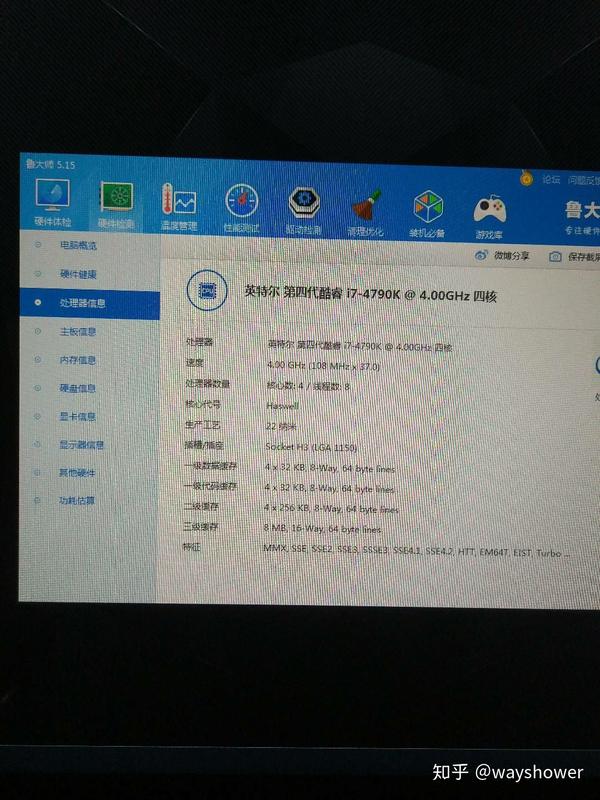Click the gold medal icon near 论坛
This screenshot has width=600, height=800.
(526, 178)
